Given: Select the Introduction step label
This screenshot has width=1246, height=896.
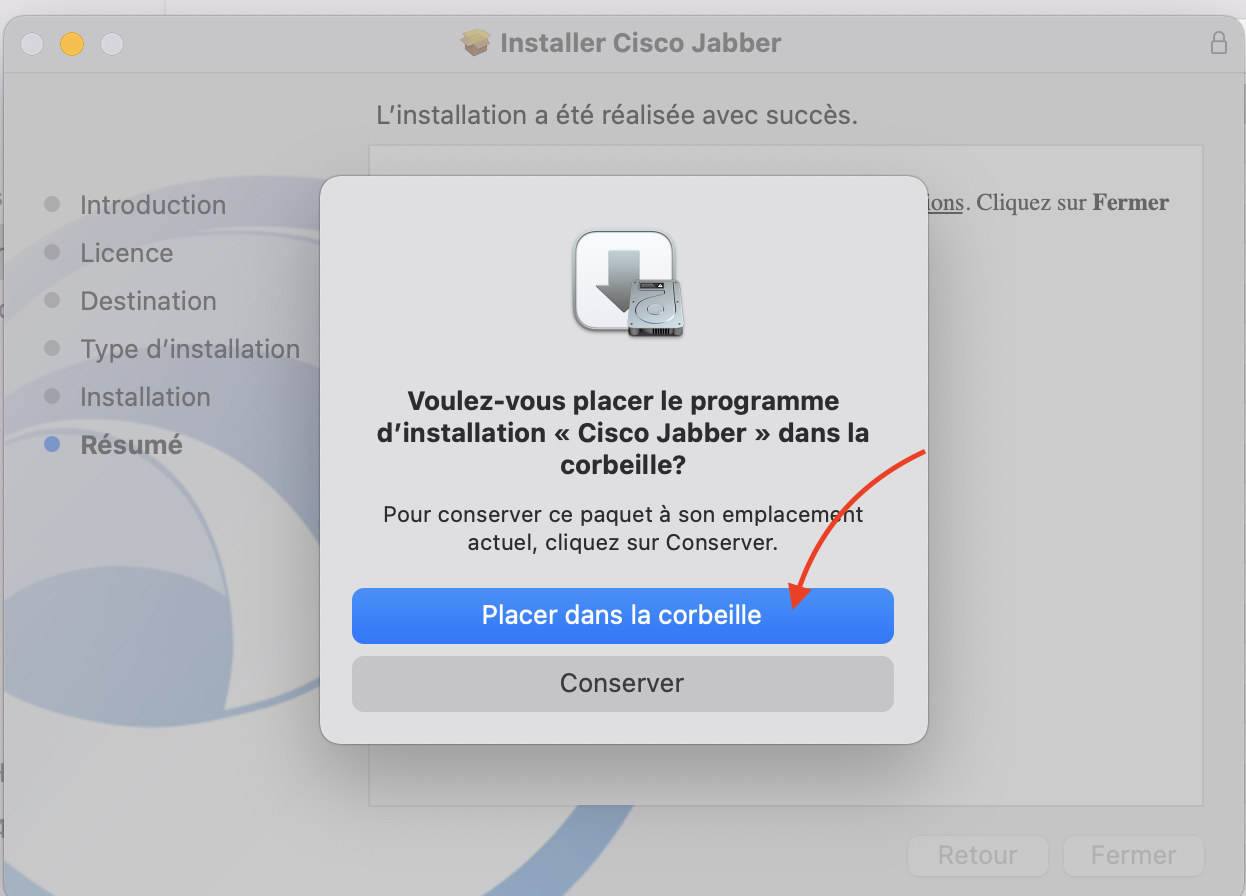Looking at the screenshot, I should (x=153, y=205).
